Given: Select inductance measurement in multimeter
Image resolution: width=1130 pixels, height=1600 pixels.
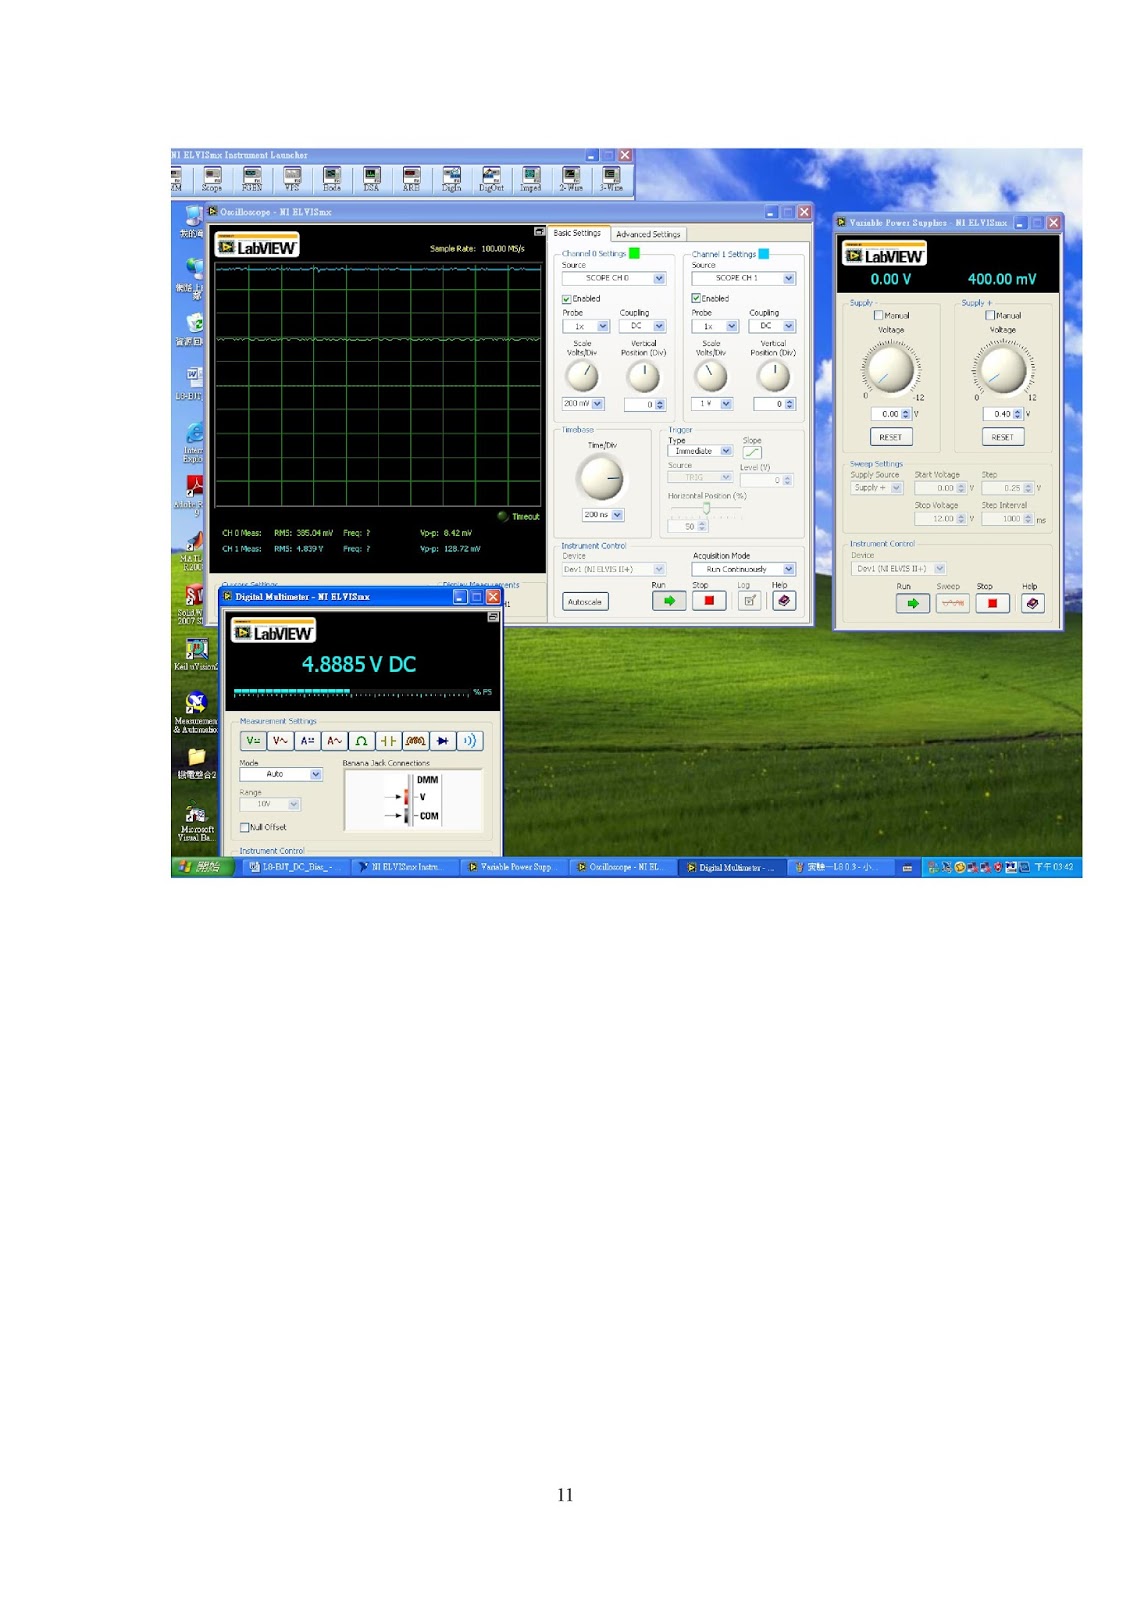Looking at the screenshot, I should [415, 741].
